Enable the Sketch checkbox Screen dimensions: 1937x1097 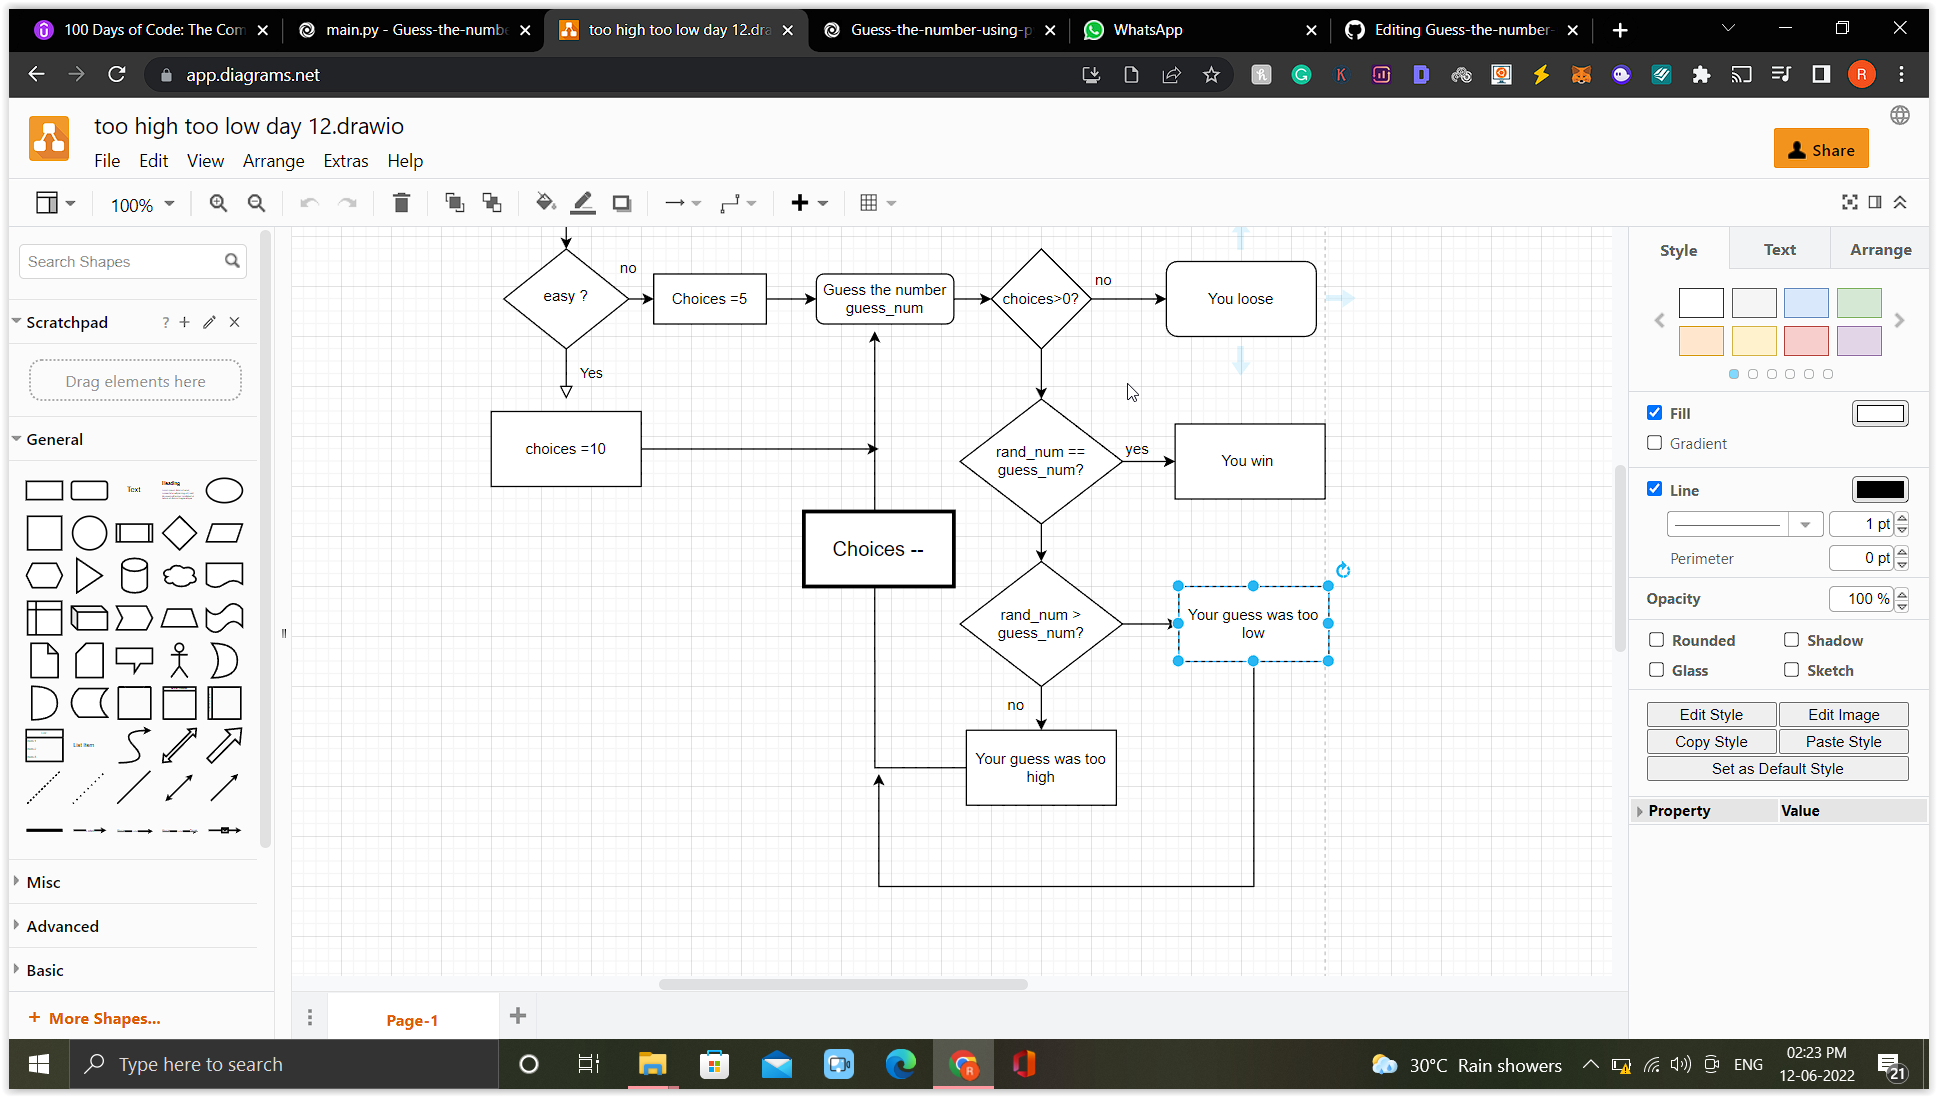pyautogui.click(x=1791, y=670)
